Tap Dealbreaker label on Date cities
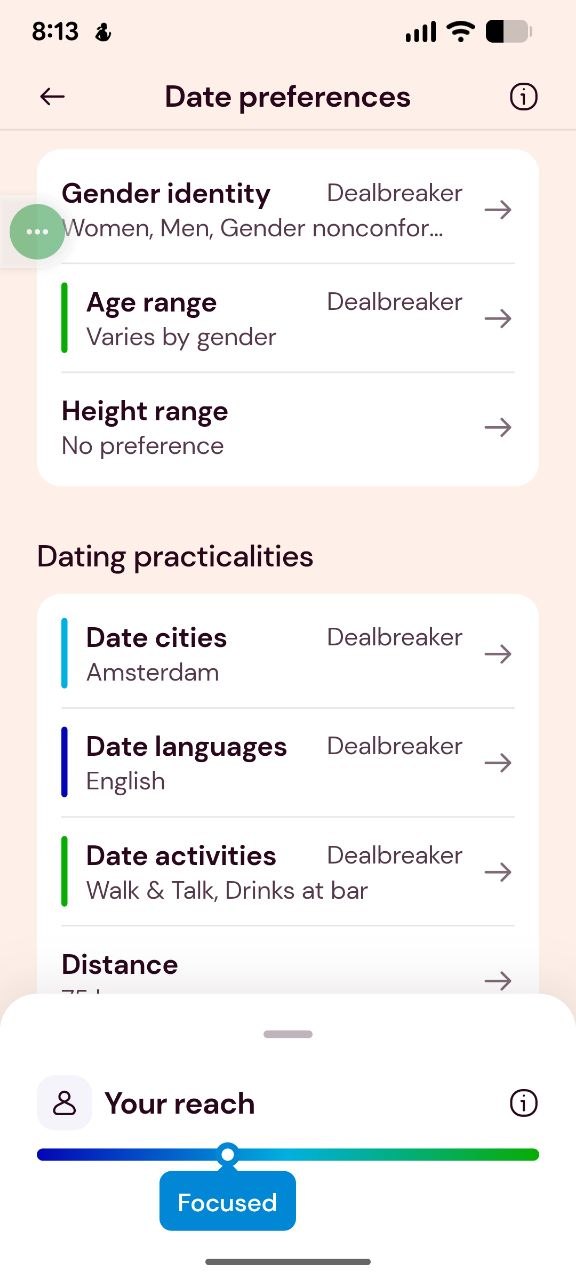 (x=395, y=637)
